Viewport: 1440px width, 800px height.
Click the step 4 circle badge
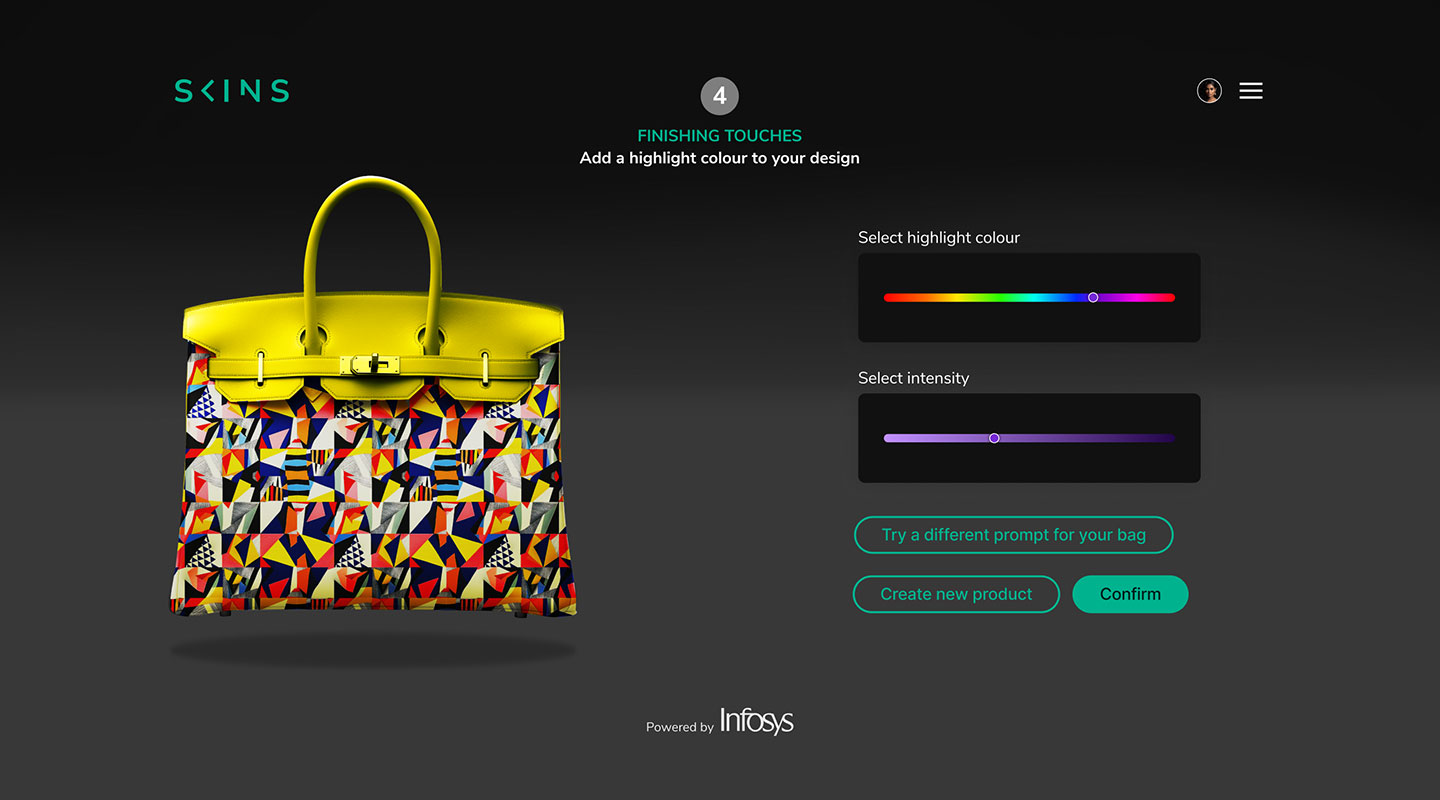click(720, 97)
